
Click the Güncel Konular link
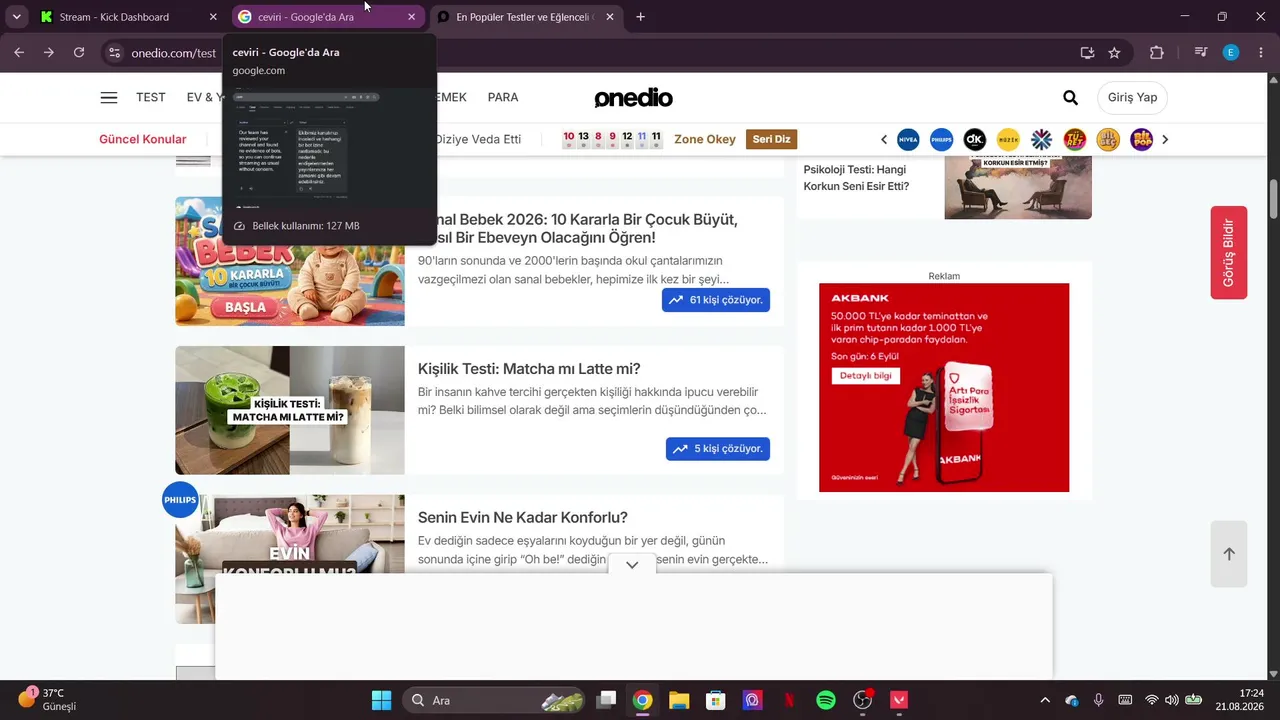point(143,139)
